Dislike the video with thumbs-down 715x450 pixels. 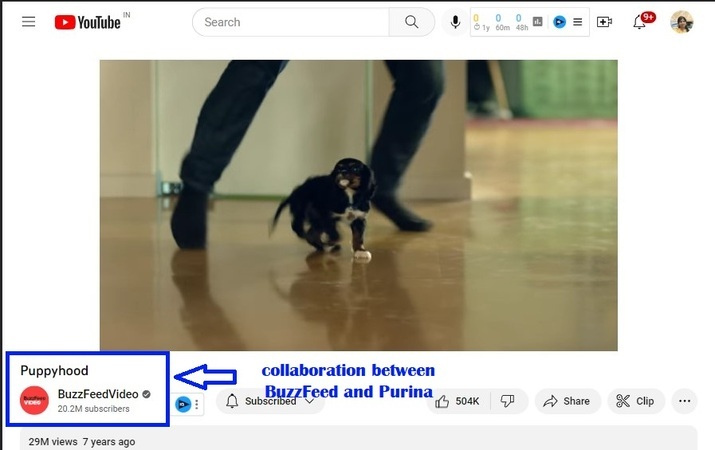click(508, 401)
